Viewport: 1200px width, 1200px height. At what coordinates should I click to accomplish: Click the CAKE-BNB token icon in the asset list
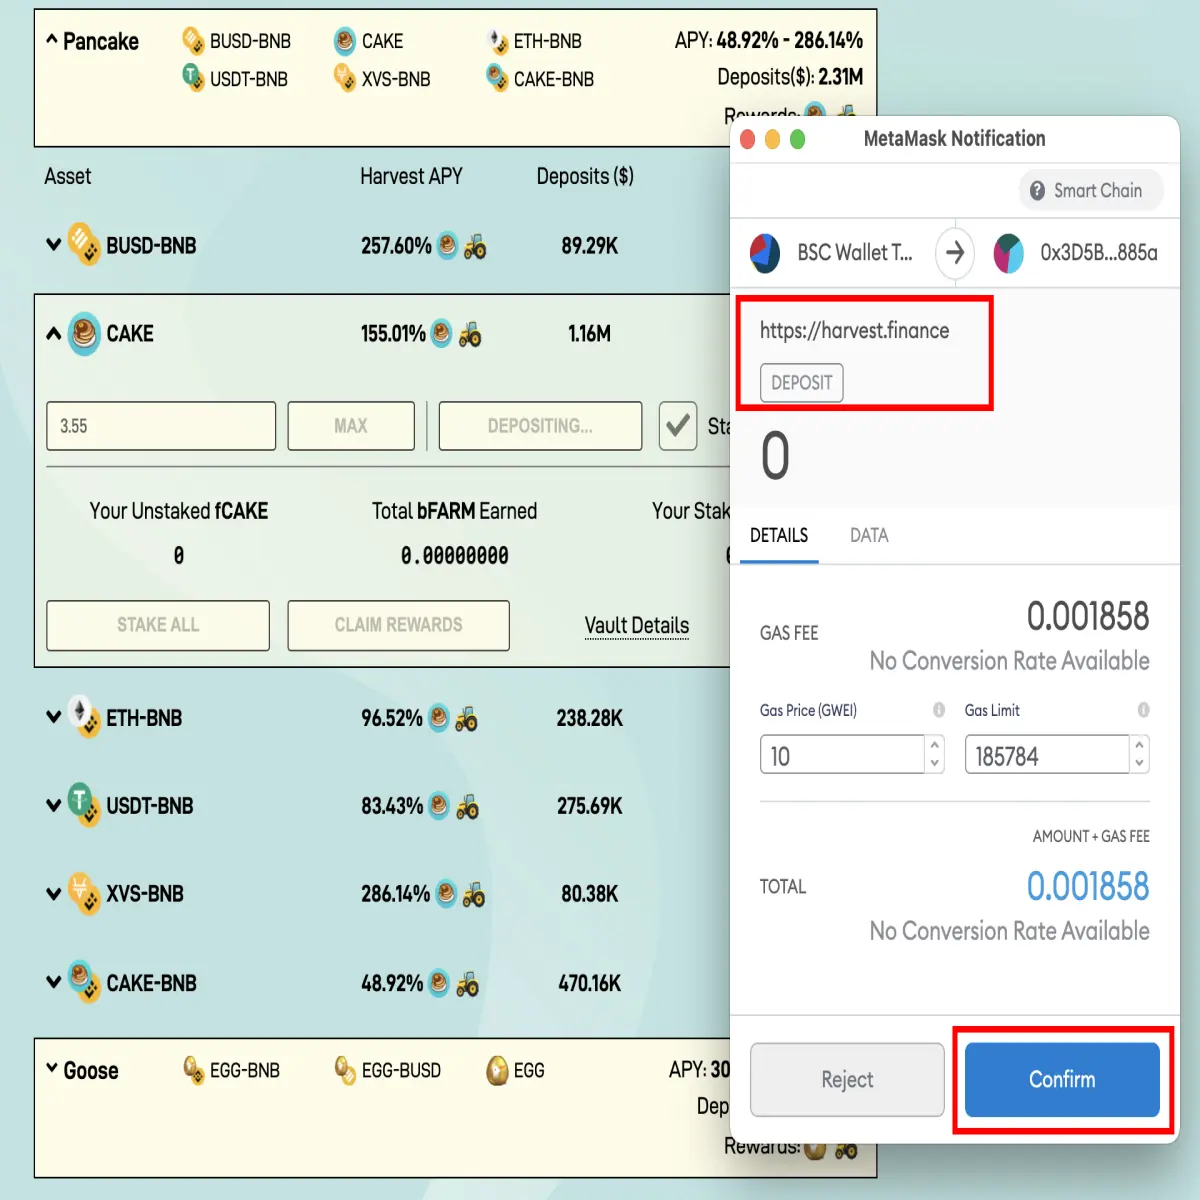click(84, 982)
